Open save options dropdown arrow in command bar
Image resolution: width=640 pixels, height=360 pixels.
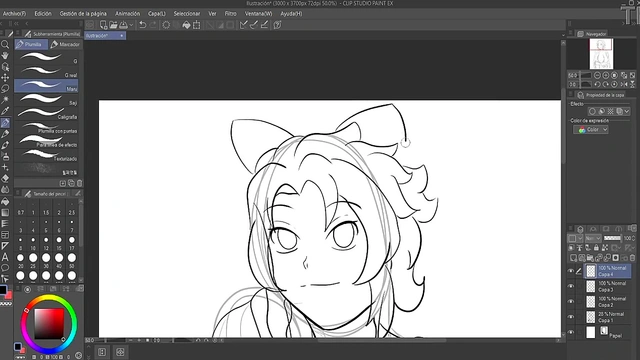click(131, 25)
